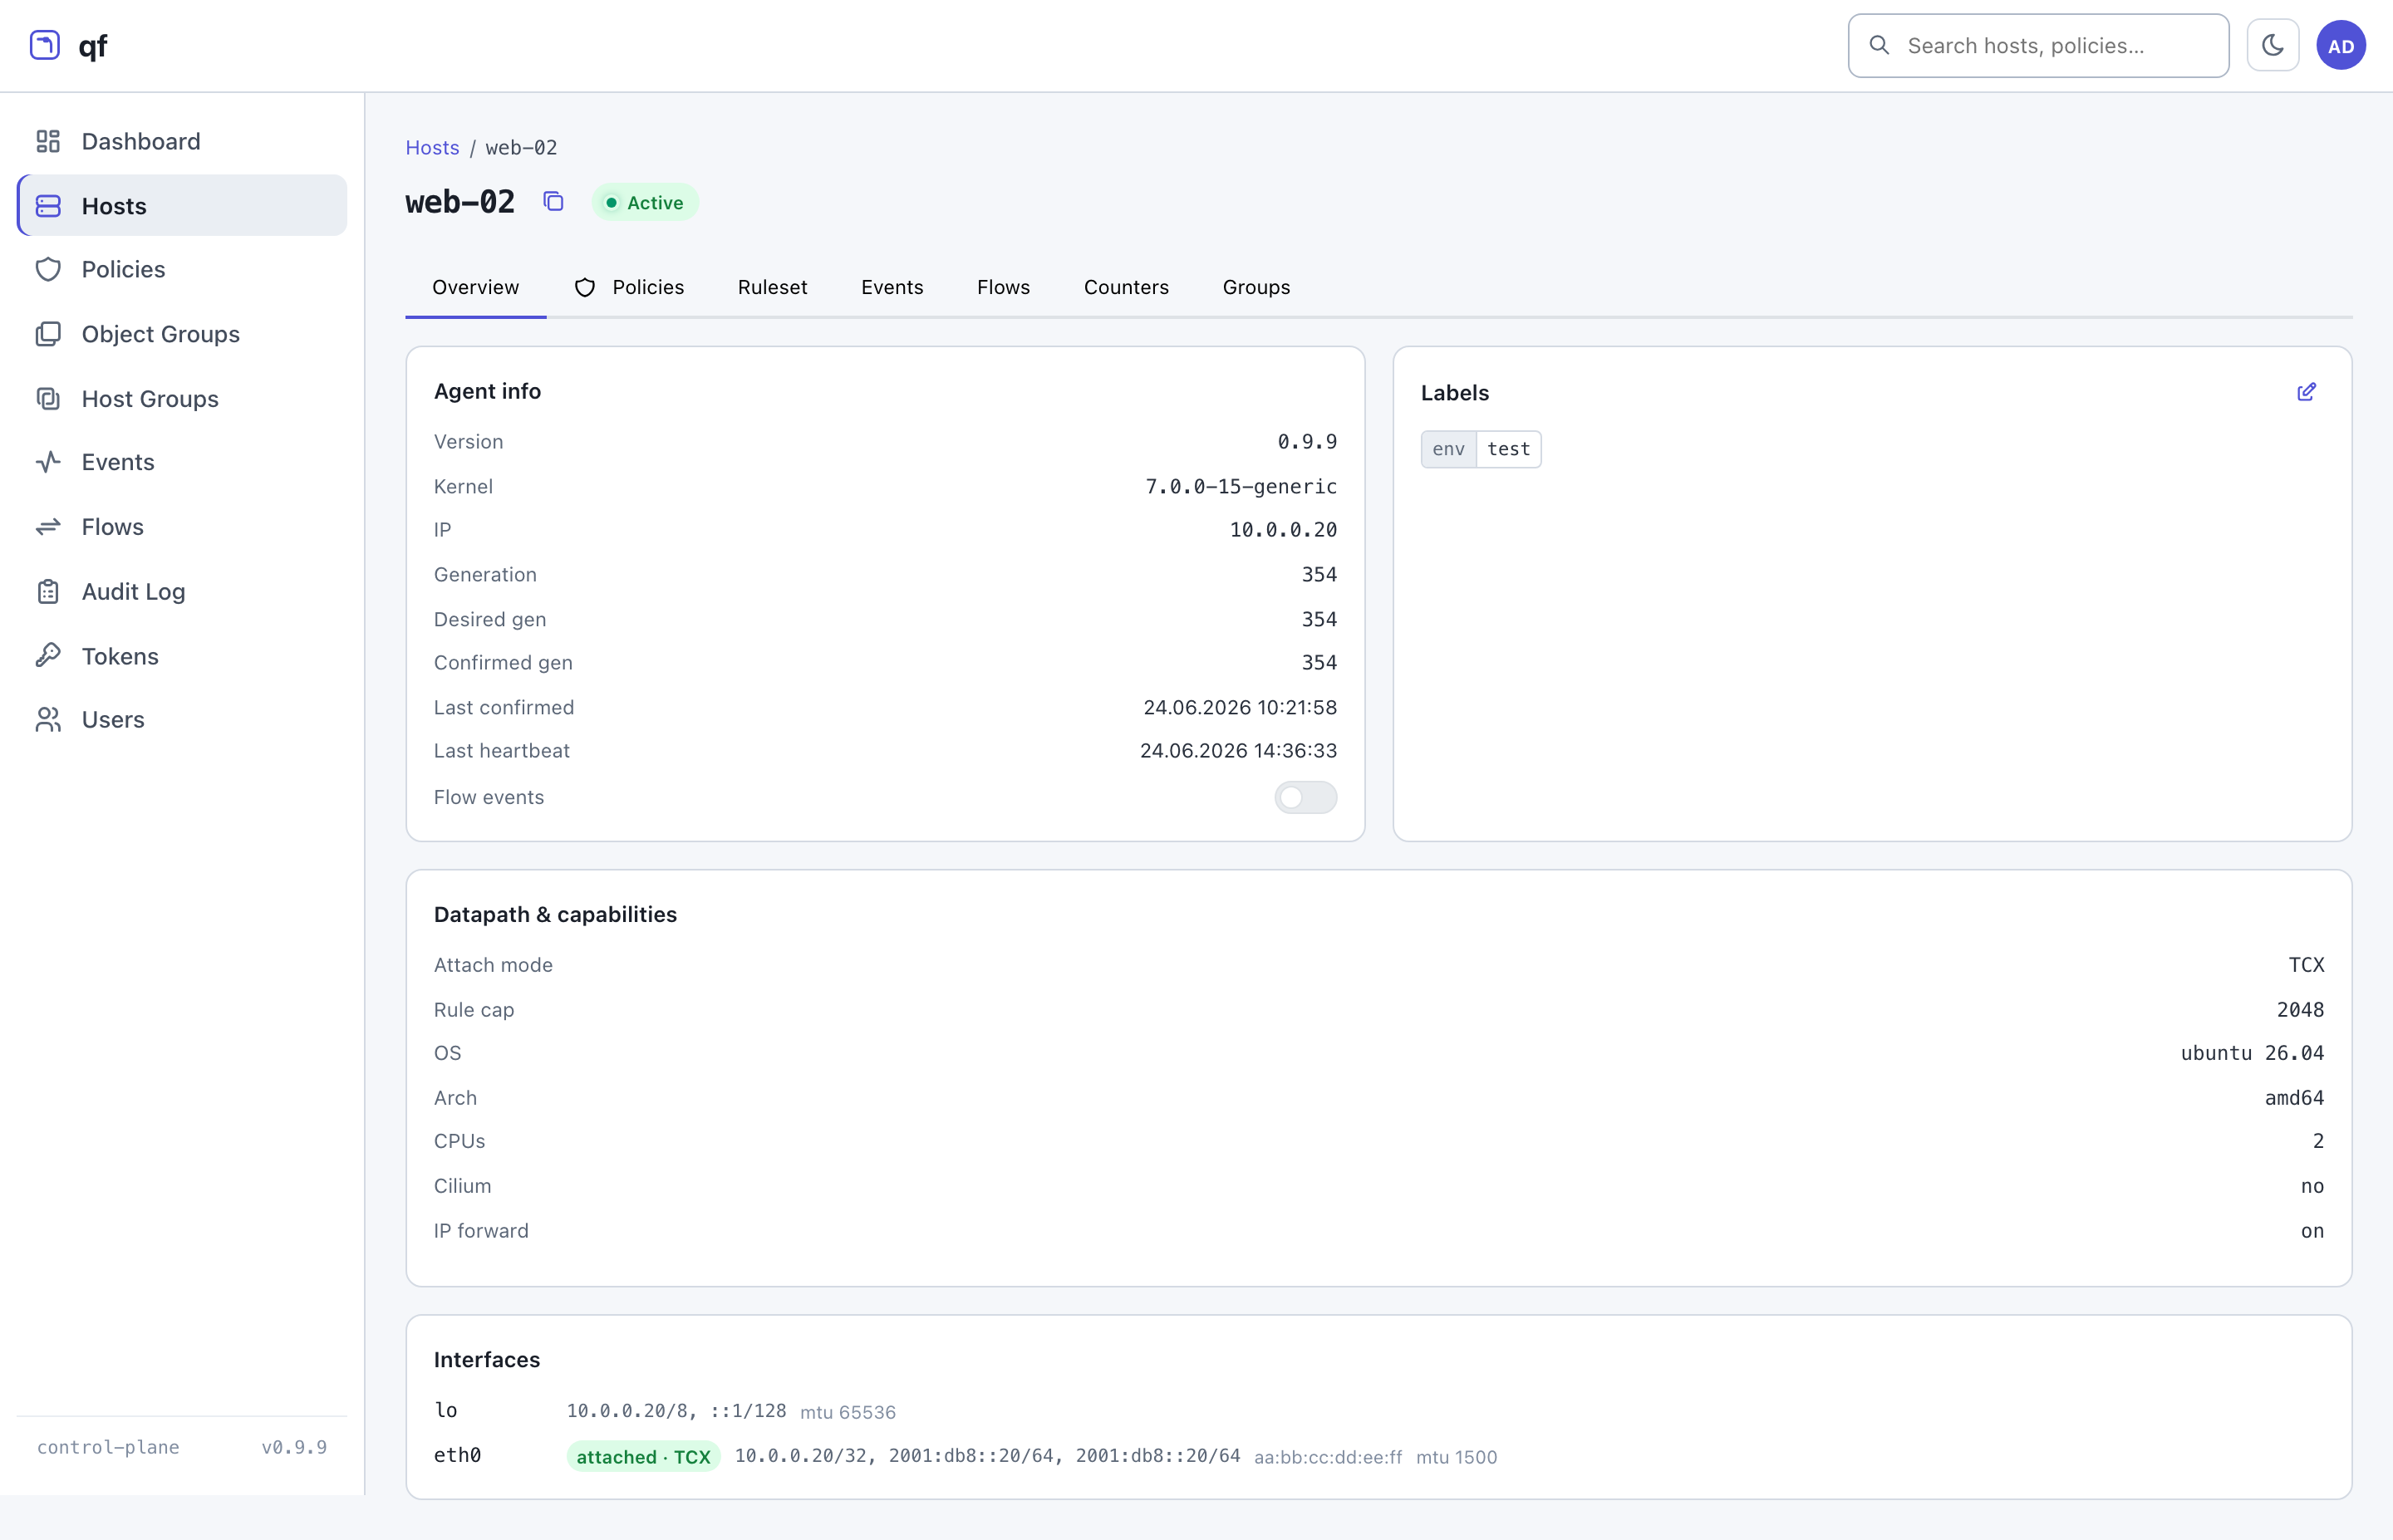Screen dimensions: 2393x1540
Task: Go to Policies in the sidebar
Action: pos(182,269)
